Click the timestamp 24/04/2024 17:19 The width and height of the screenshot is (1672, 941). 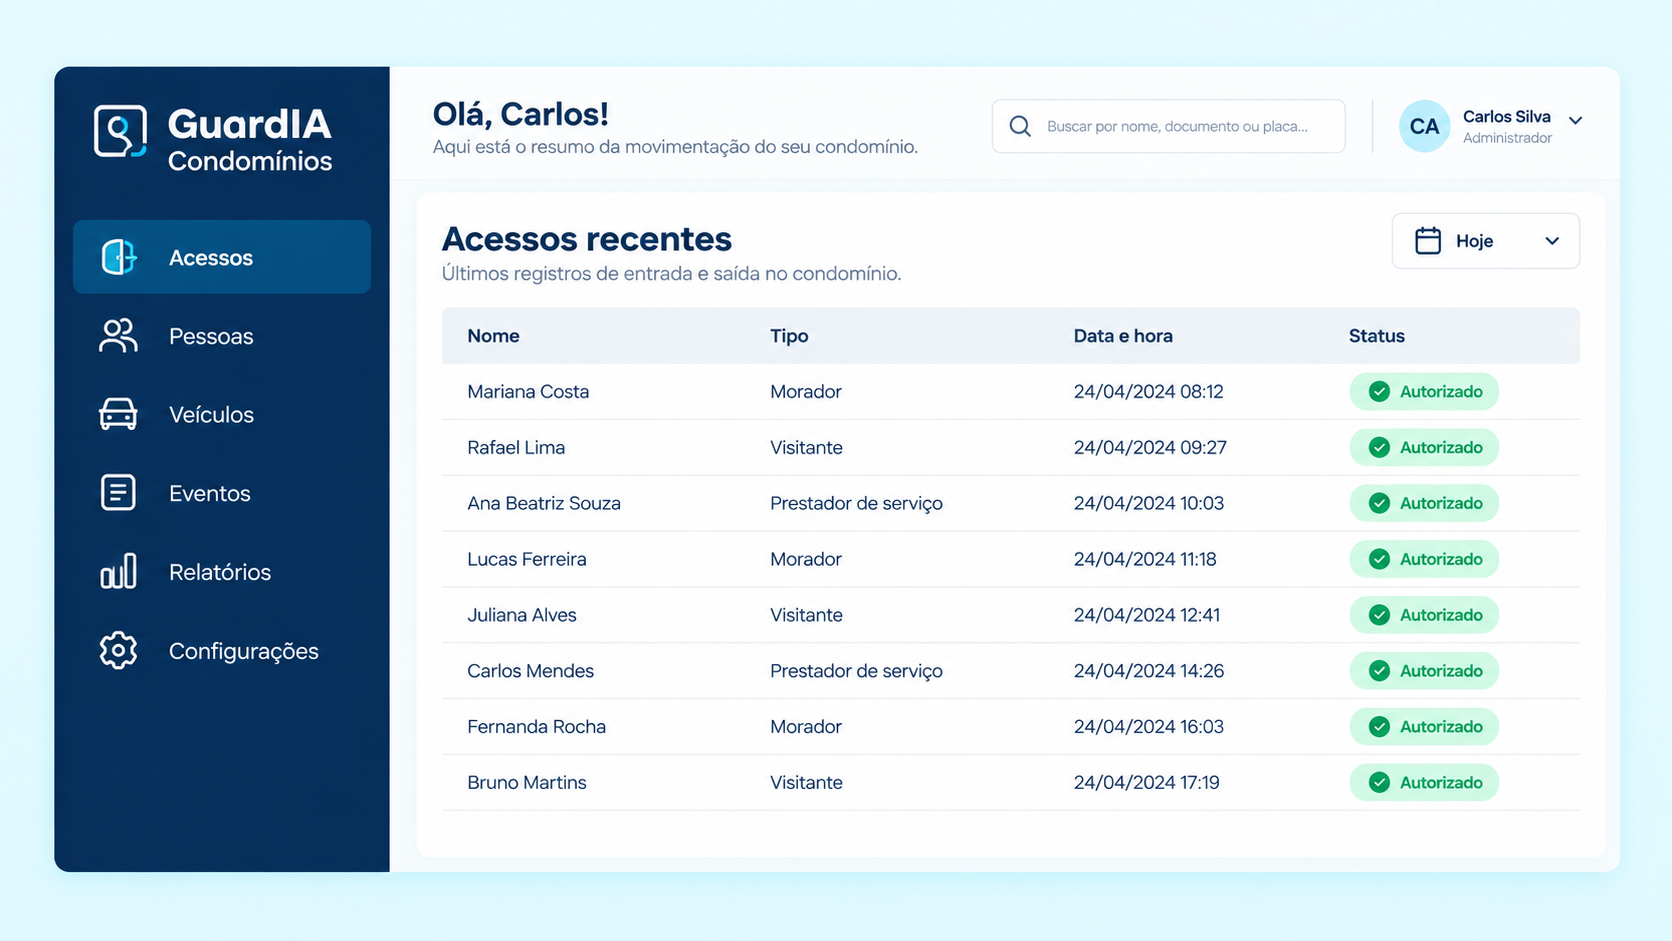[1147, 782]
